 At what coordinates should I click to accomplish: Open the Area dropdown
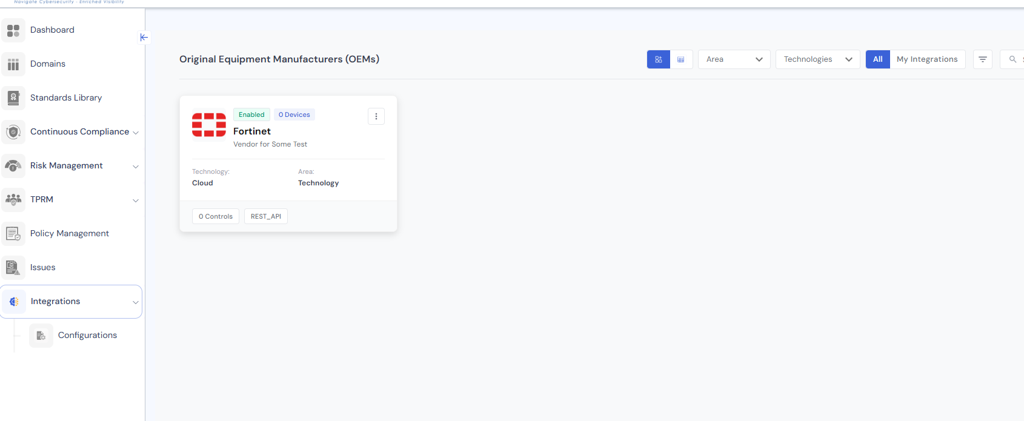tap(734, 59)
